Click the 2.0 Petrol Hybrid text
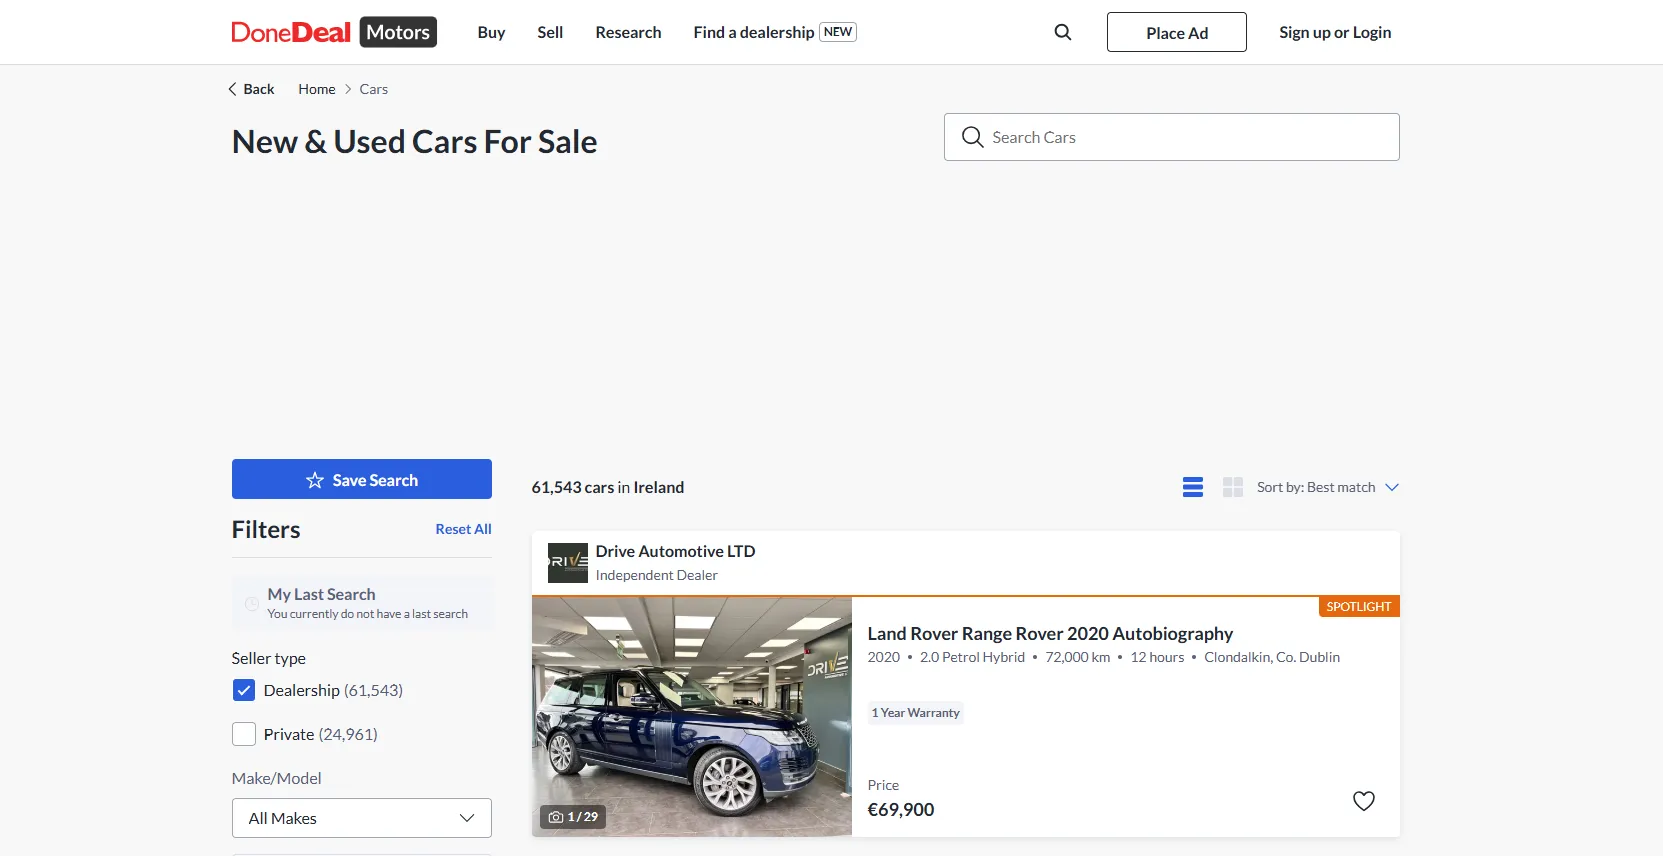The width and height of the screenshot is (1663, 856). click(x=972, y=657)
